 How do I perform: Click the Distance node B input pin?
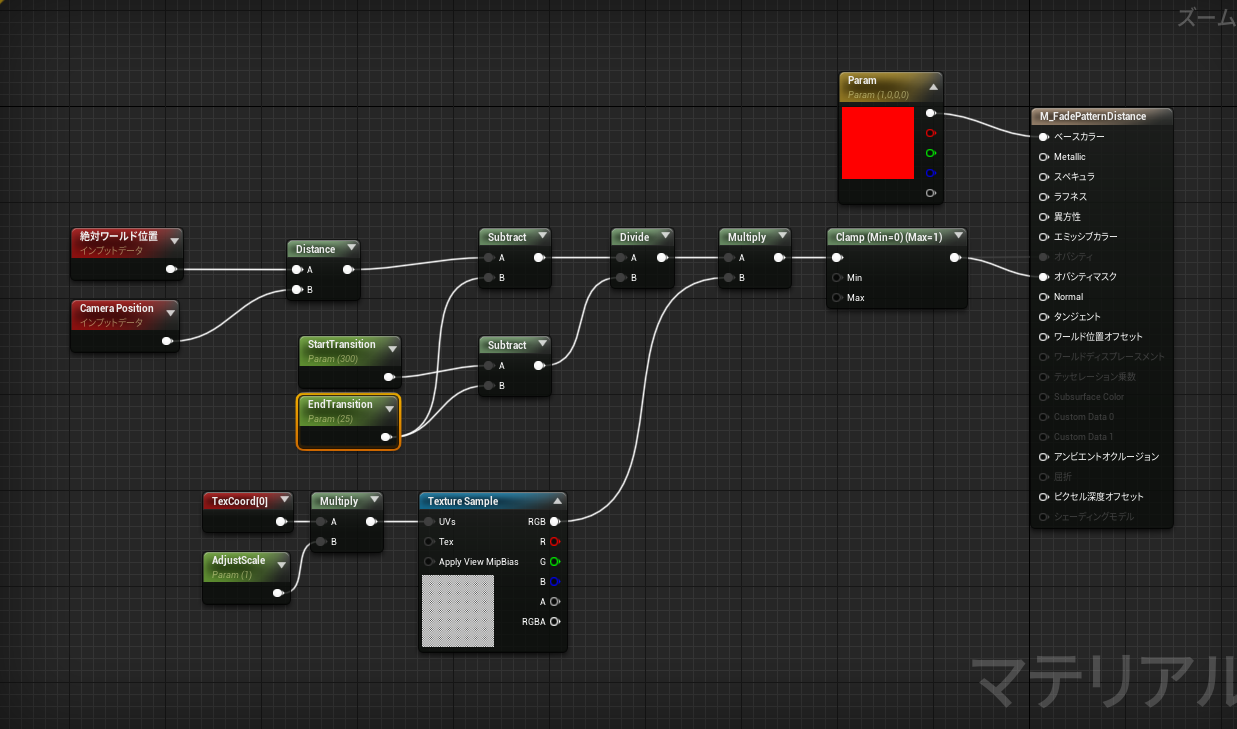(x=296, y=290)
